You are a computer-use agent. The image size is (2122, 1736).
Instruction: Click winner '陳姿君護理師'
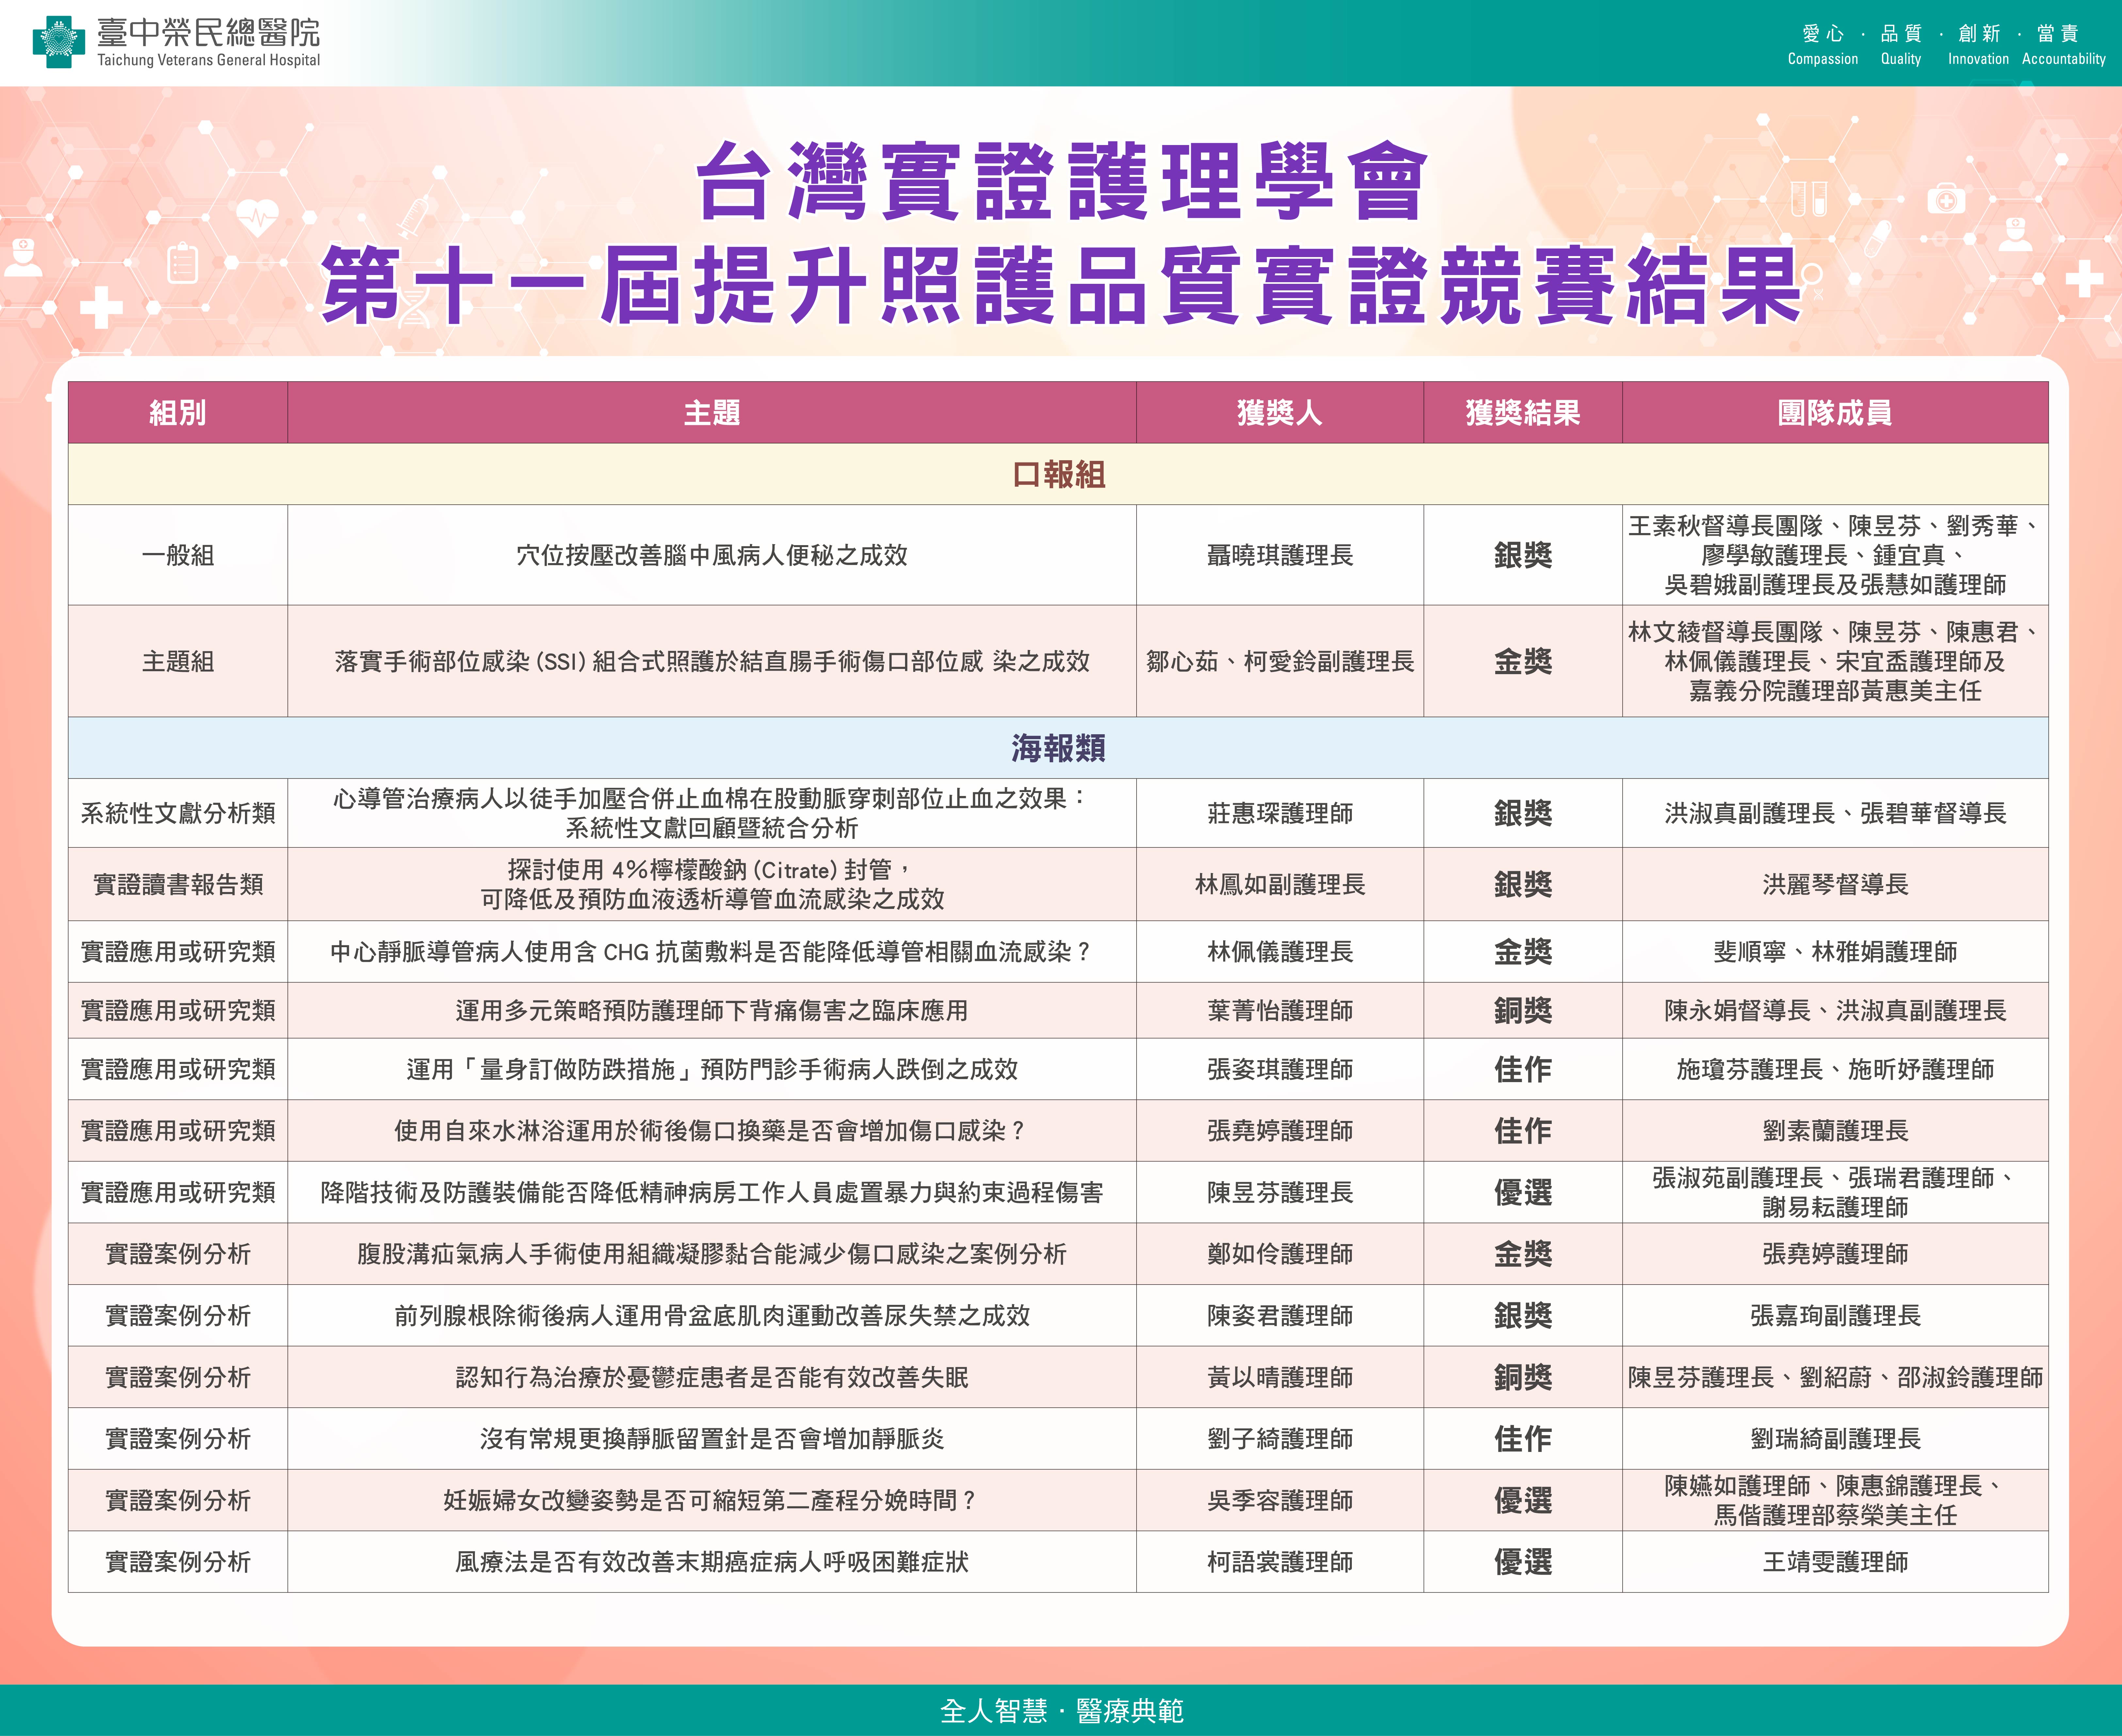1280,1315
